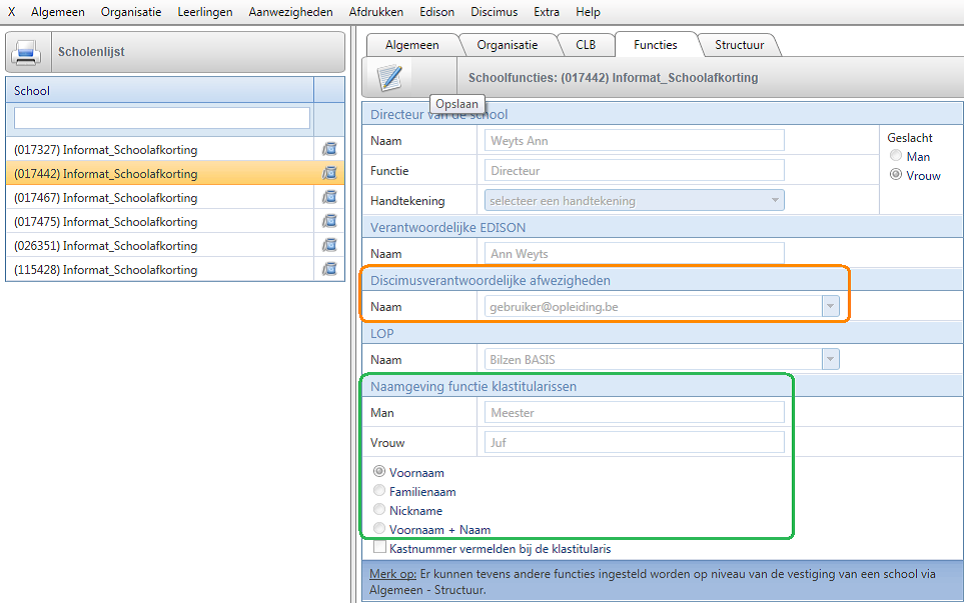
Task: Switch to the Algemeen tab
Action: (412, 45)
